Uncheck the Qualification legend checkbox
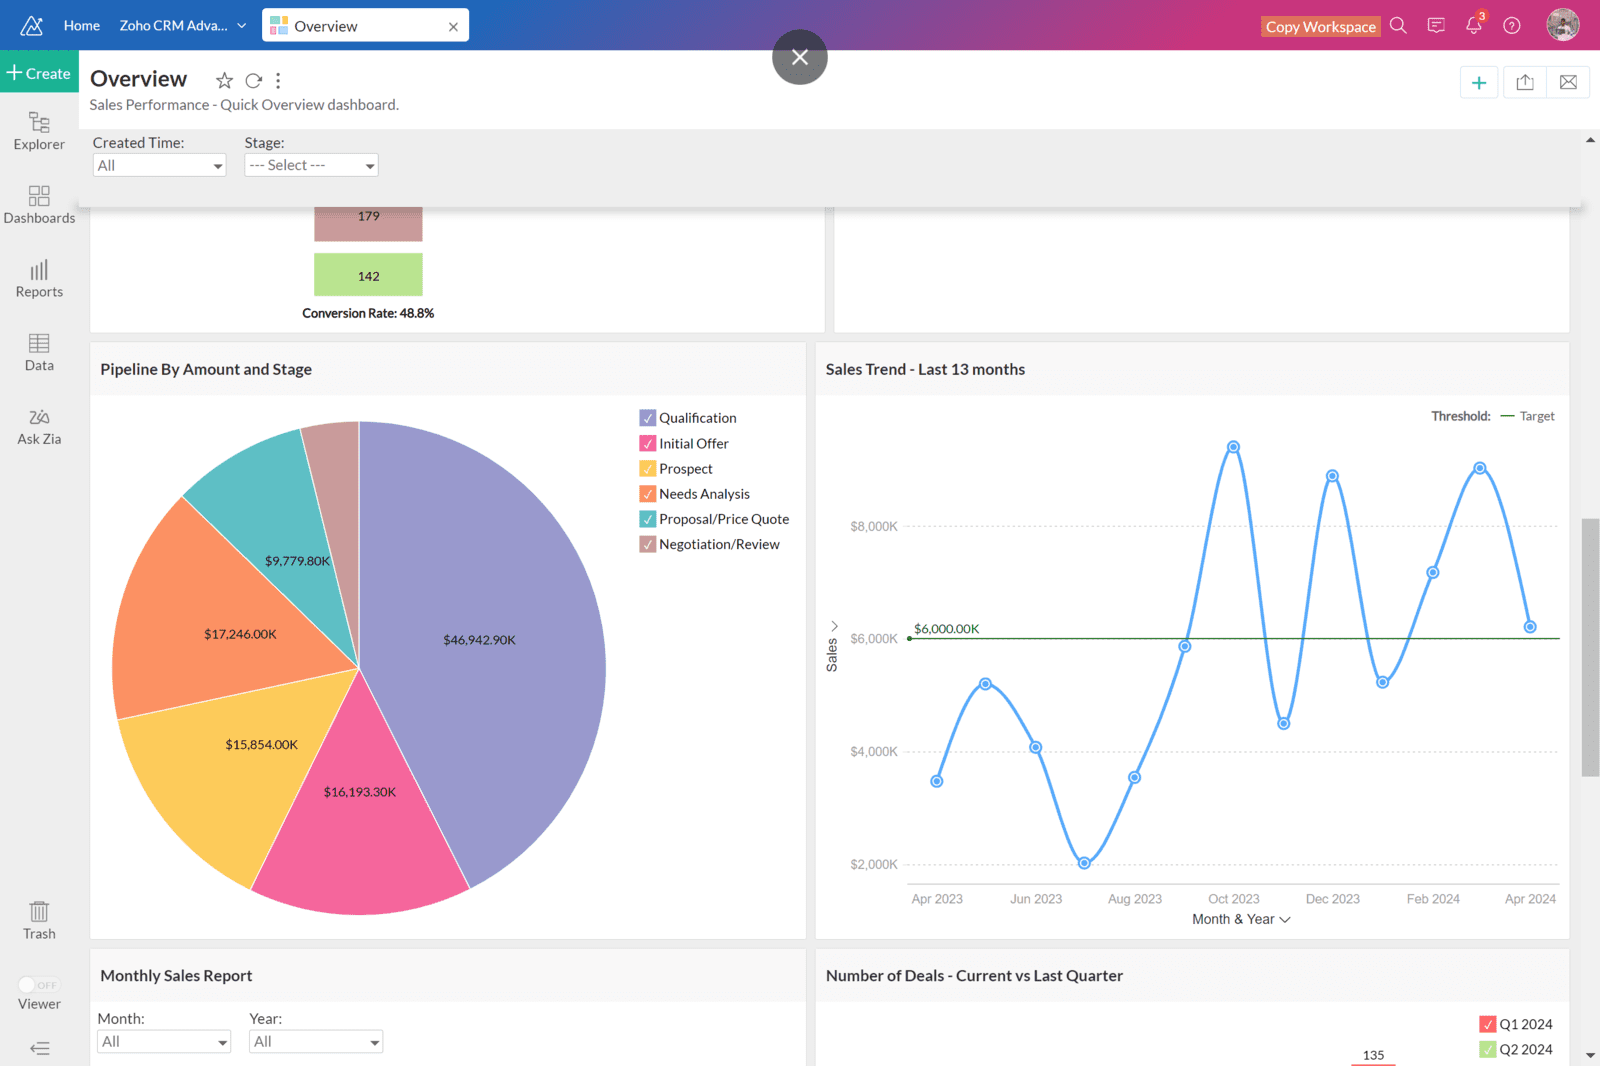Image resolution: width=1600 pixels, height=1066 pixels. 648,418
